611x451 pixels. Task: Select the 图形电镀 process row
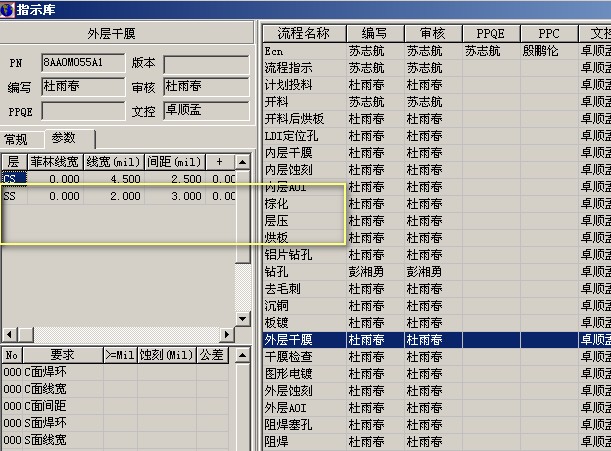point(437,374)
